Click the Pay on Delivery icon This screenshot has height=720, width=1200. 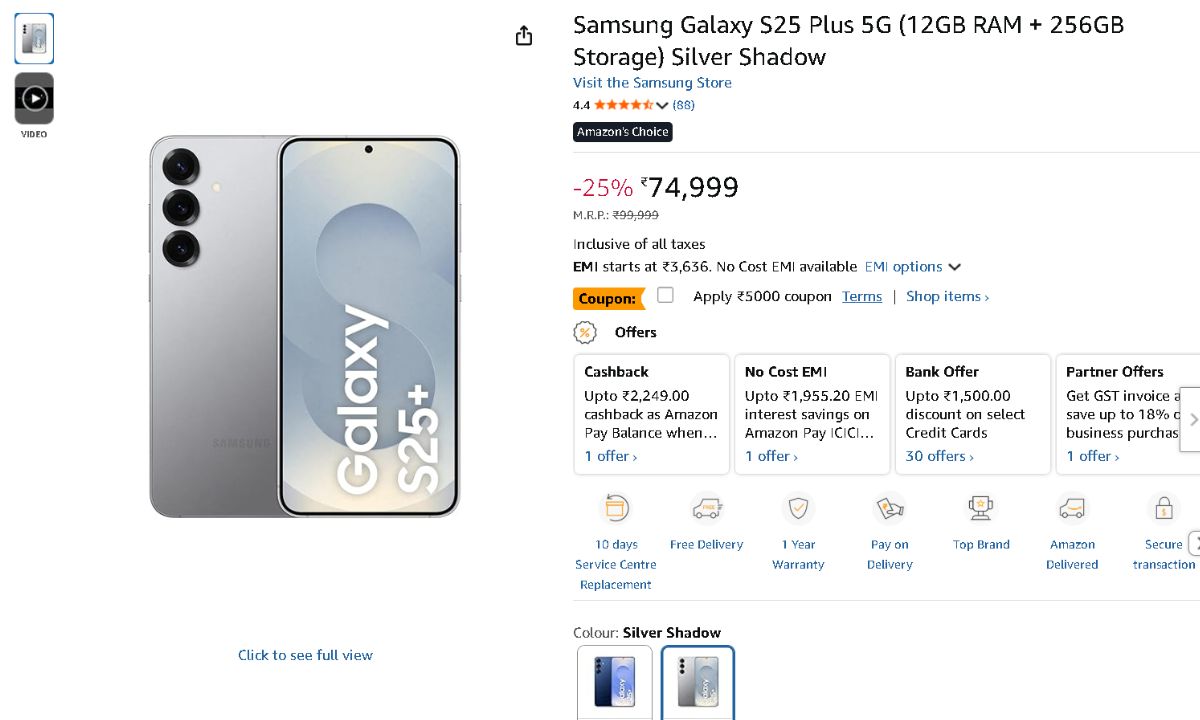pos(889,509)
